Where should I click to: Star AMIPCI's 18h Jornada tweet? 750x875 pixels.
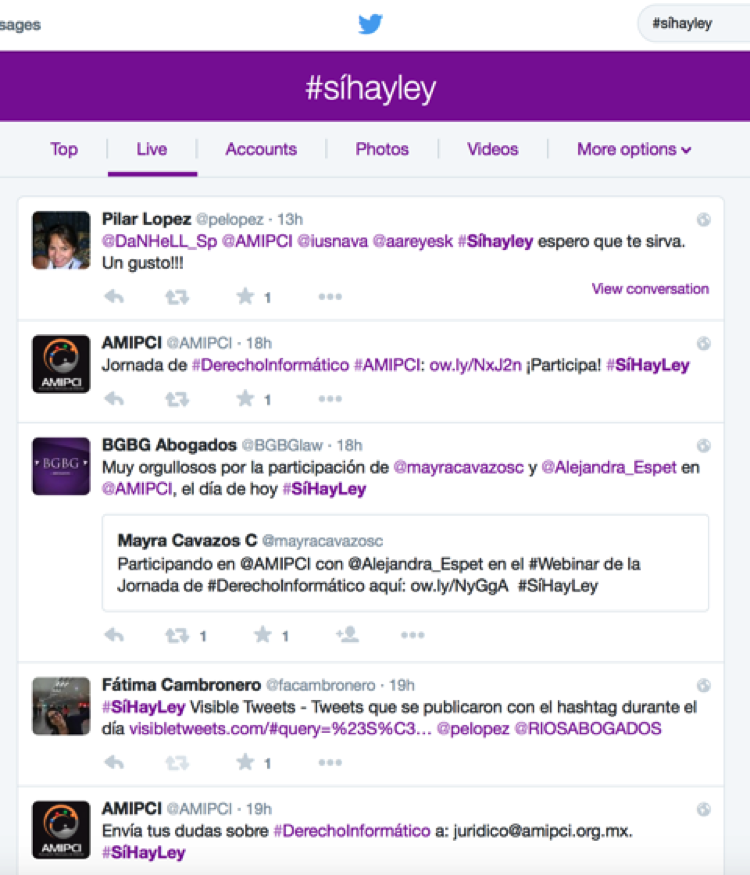245,398
